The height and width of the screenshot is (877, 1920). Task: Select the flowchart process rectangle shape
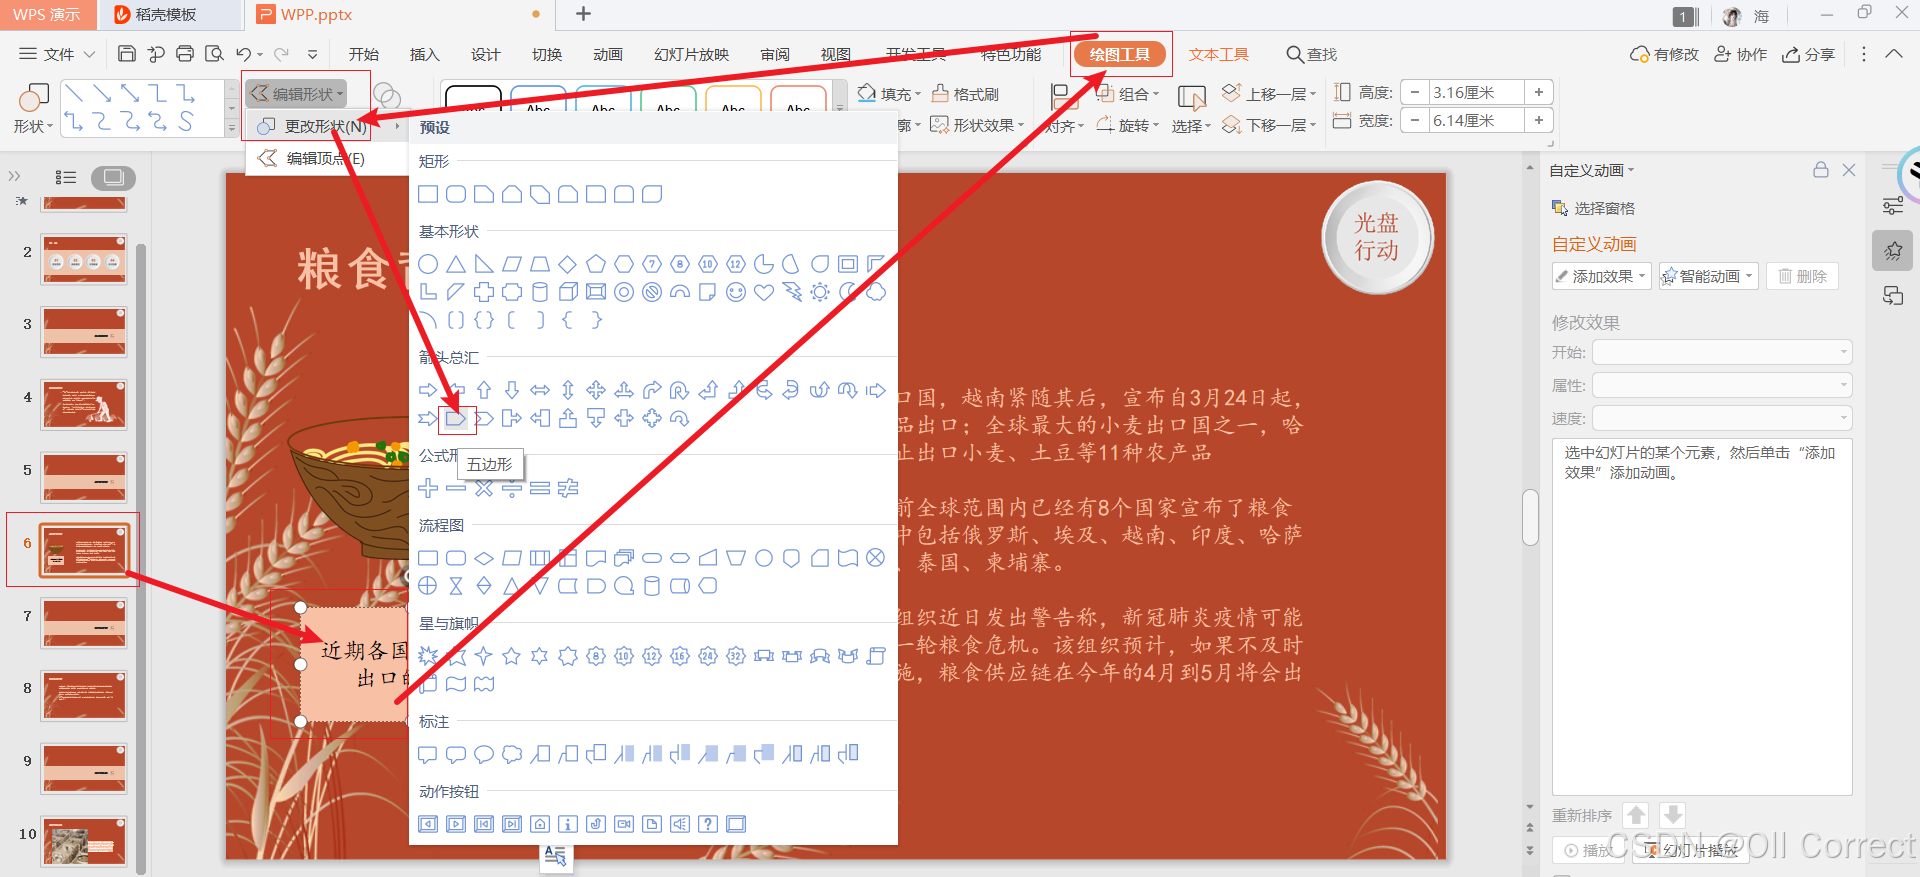(x=428, y=558)
